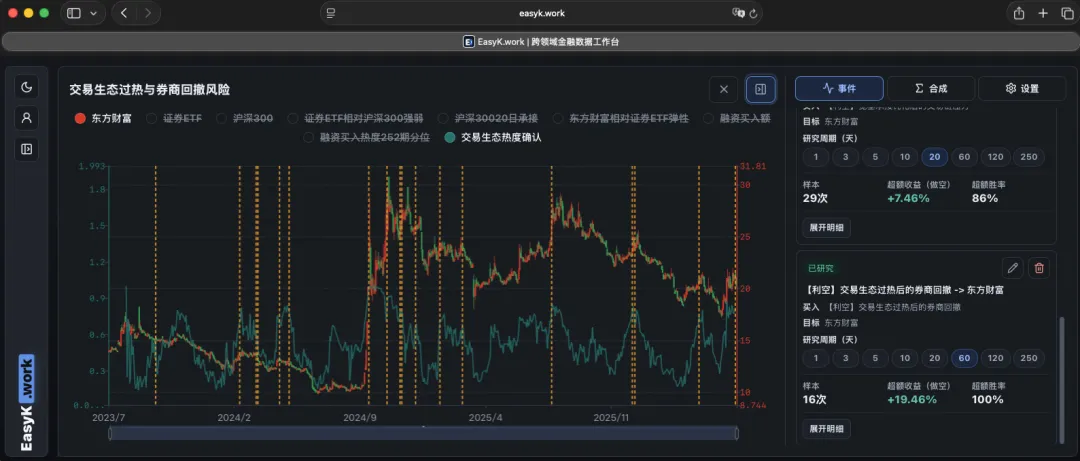Switch to 合成 tab
This screenshot has width=1080, height=461.
(931, 89)
